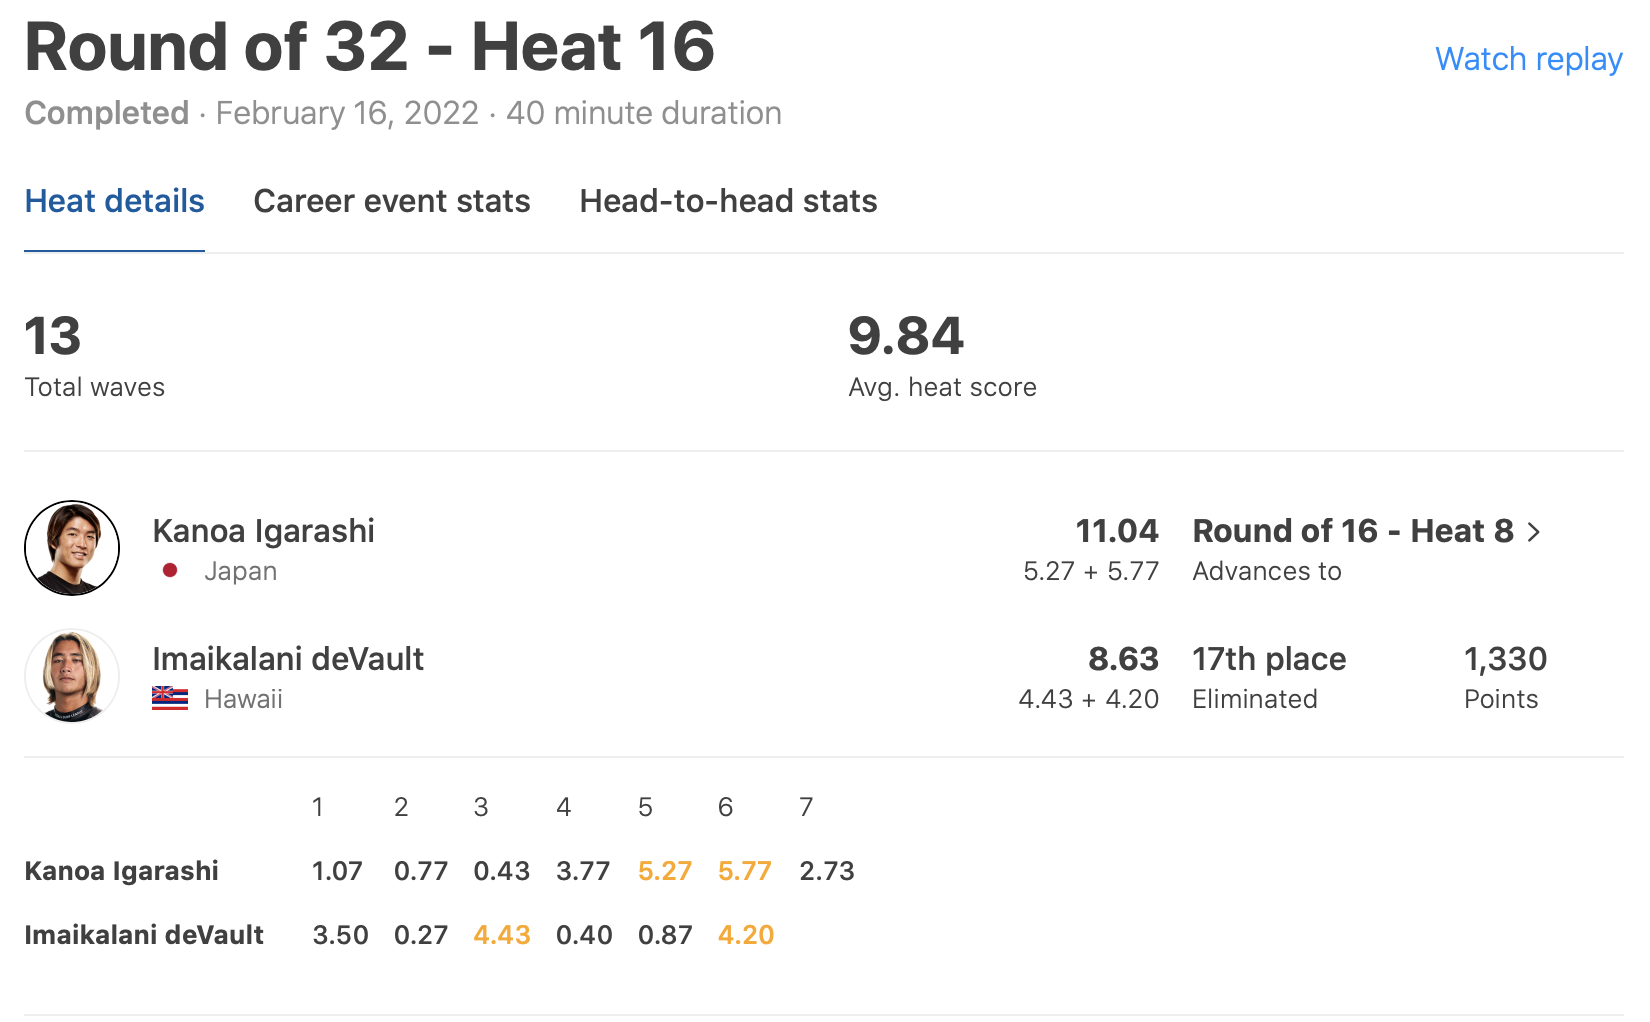The width and height of the screenshot is (1650, 1022).
Task: Click Imaikalani deVault's profile photo
Action: (72, 676)
